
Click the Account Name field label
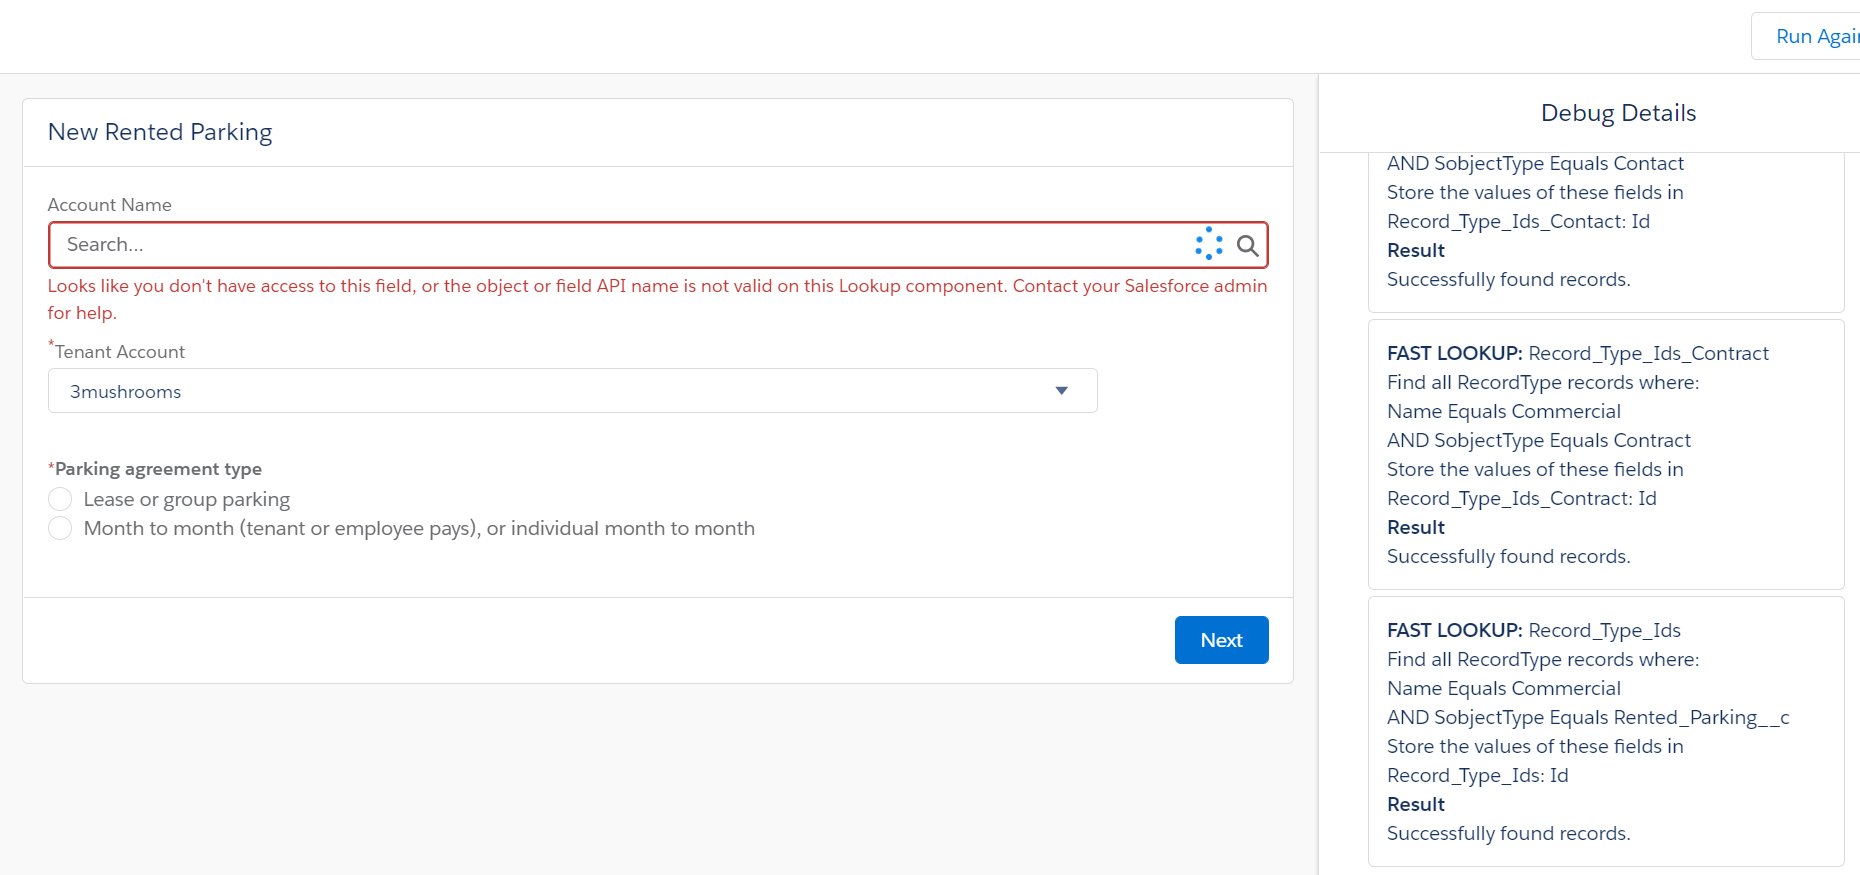click(110, 205)
